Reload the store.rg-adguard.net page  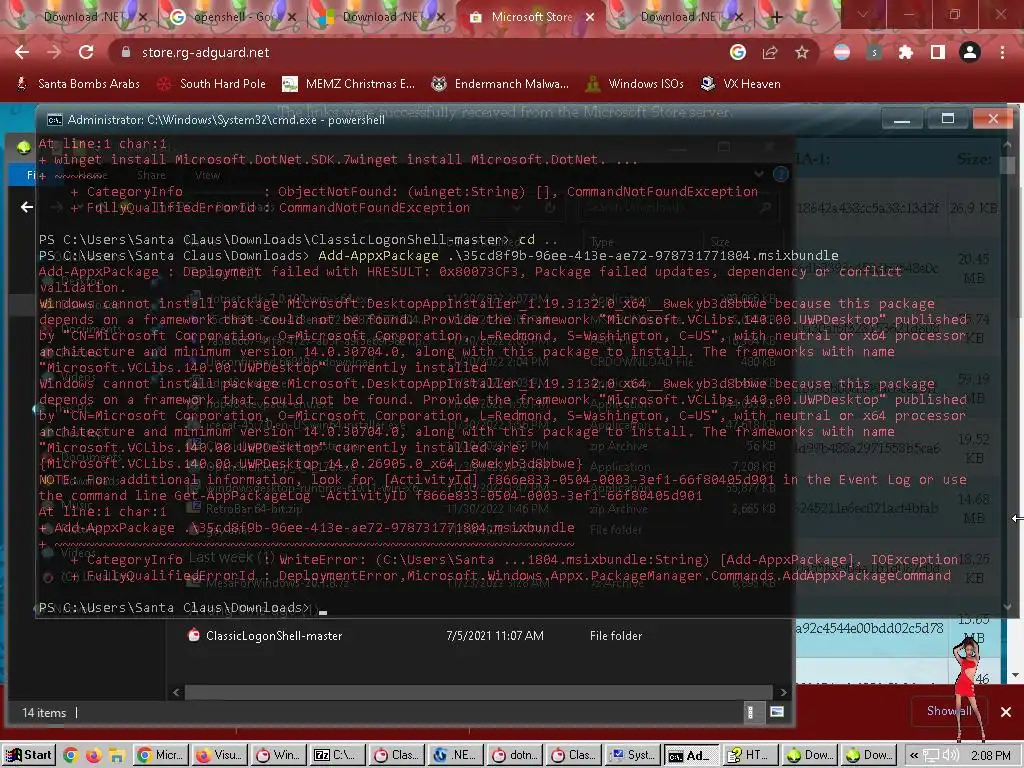tap(86, 52)
